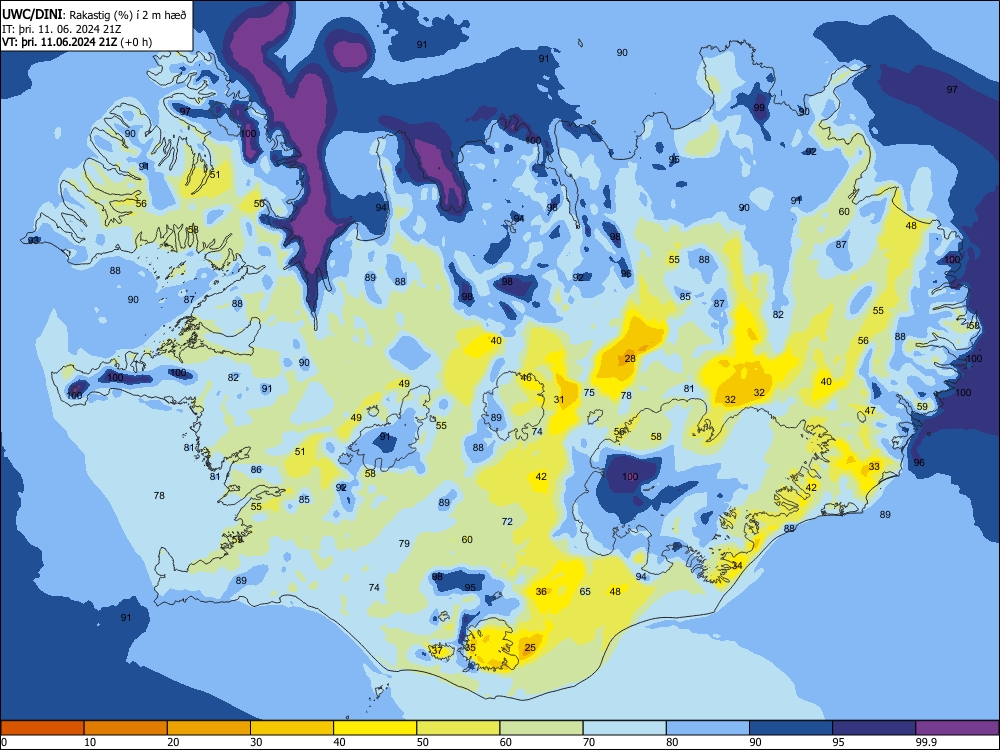Click the 50–60 pale yellow legend swatch

coord(458,728)
